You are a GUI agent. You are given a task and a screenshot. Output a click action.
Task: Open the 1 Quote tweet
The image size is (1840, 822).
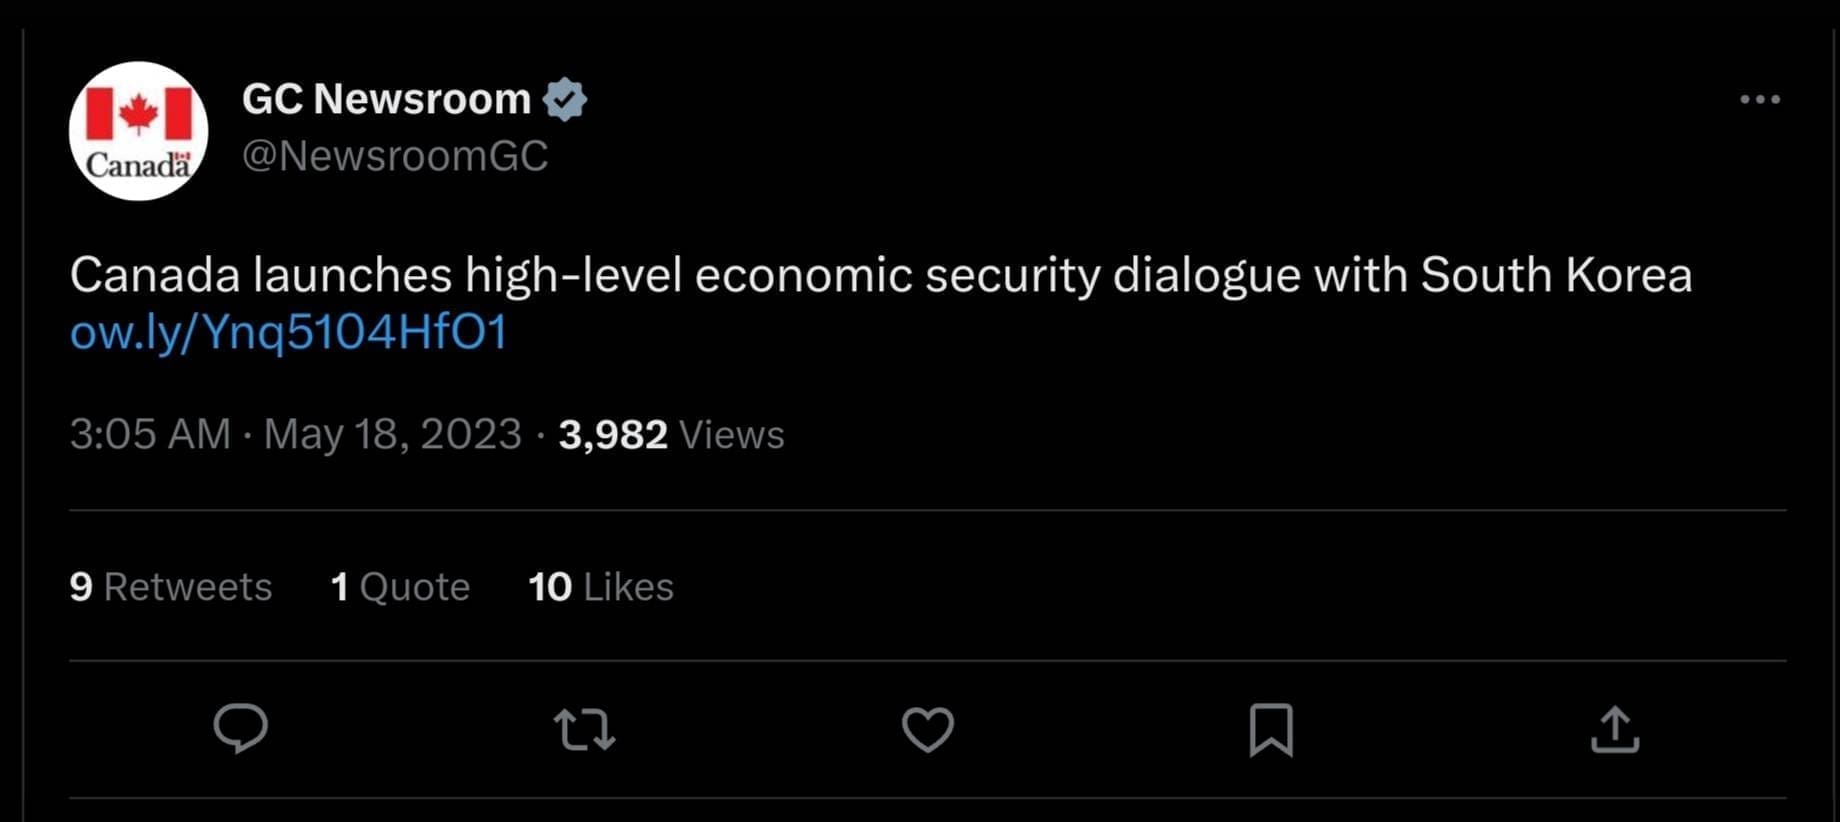[x=400, y=587]
